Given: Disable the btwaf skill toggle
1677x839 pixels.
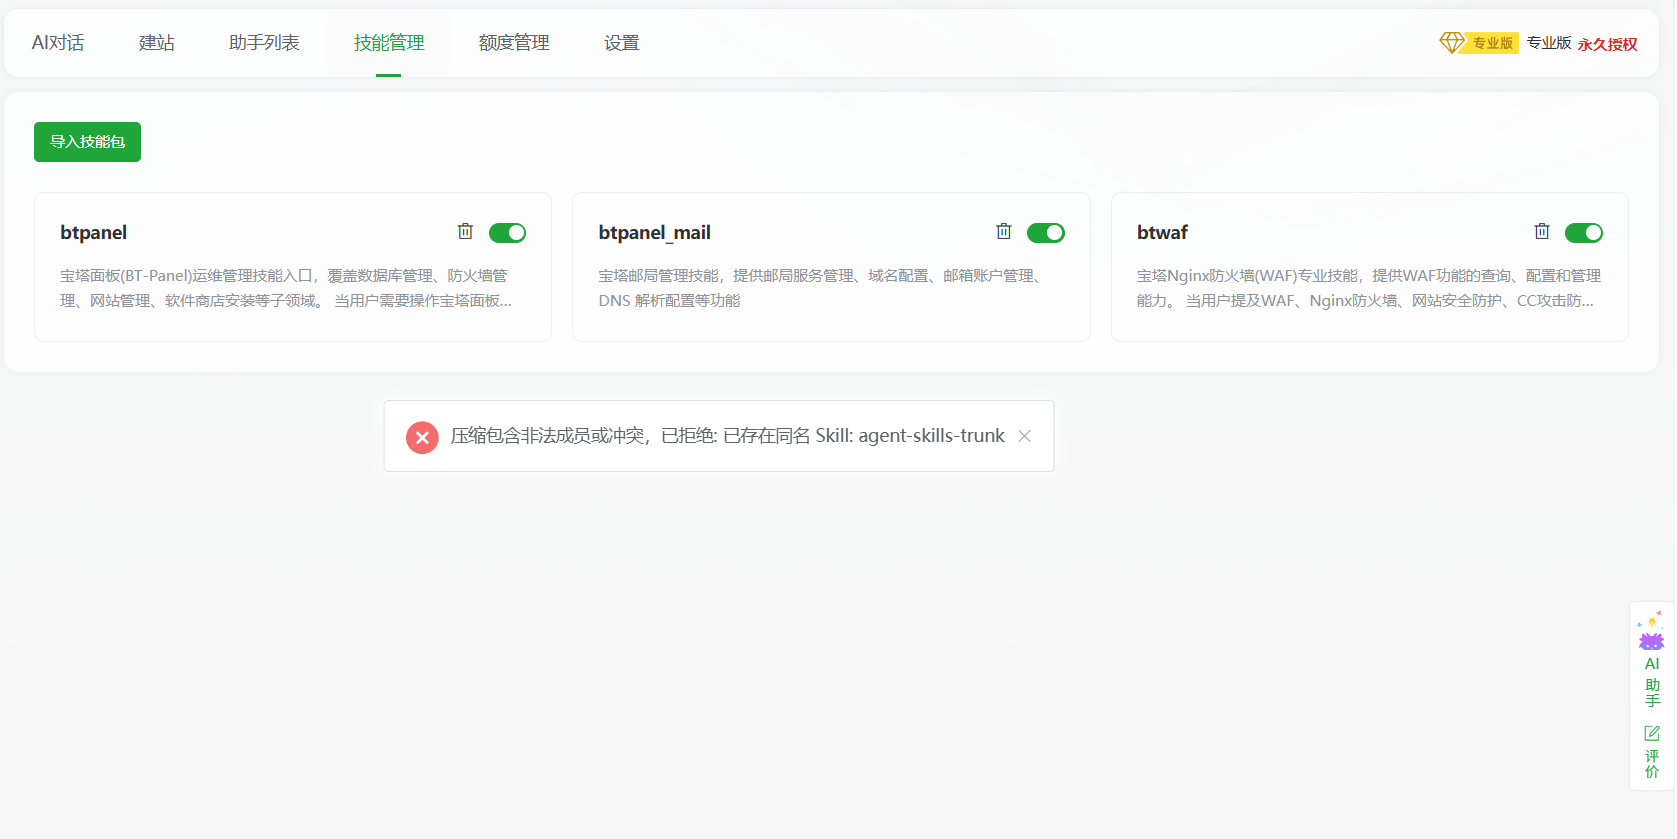Looking at the screenshot, I should (1584, 233).
